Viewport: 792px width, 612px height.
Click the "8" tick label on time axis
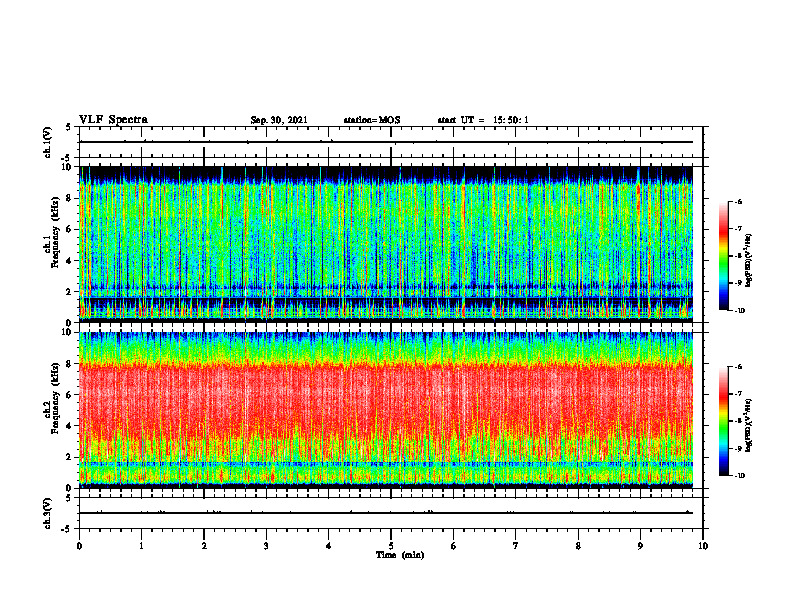pos(578,546)
